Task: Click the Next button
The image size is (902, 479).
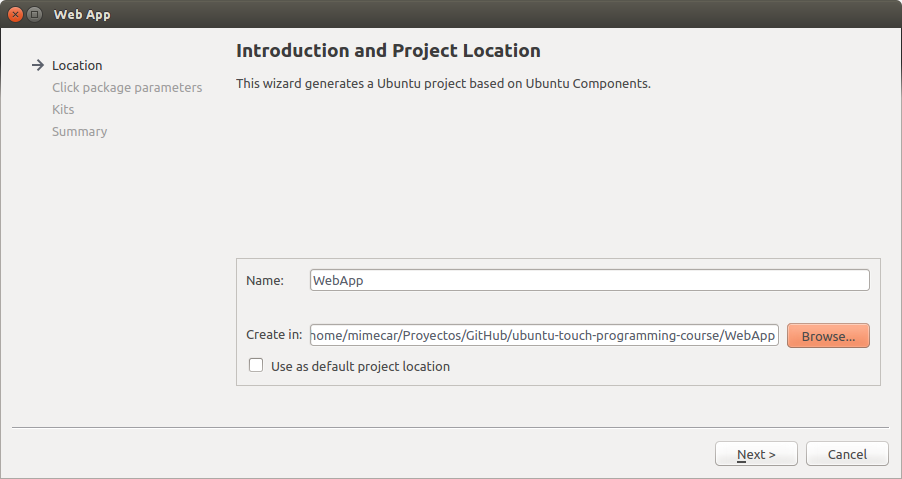Action: 756,454
